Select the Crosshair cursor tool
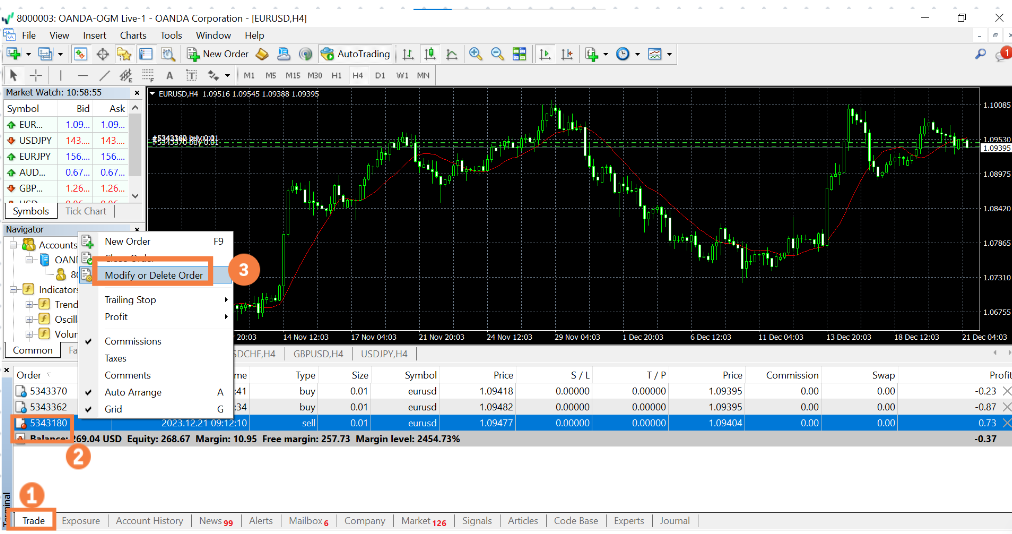This screenshot has width=1012, height=534. (x=37, y=75)
